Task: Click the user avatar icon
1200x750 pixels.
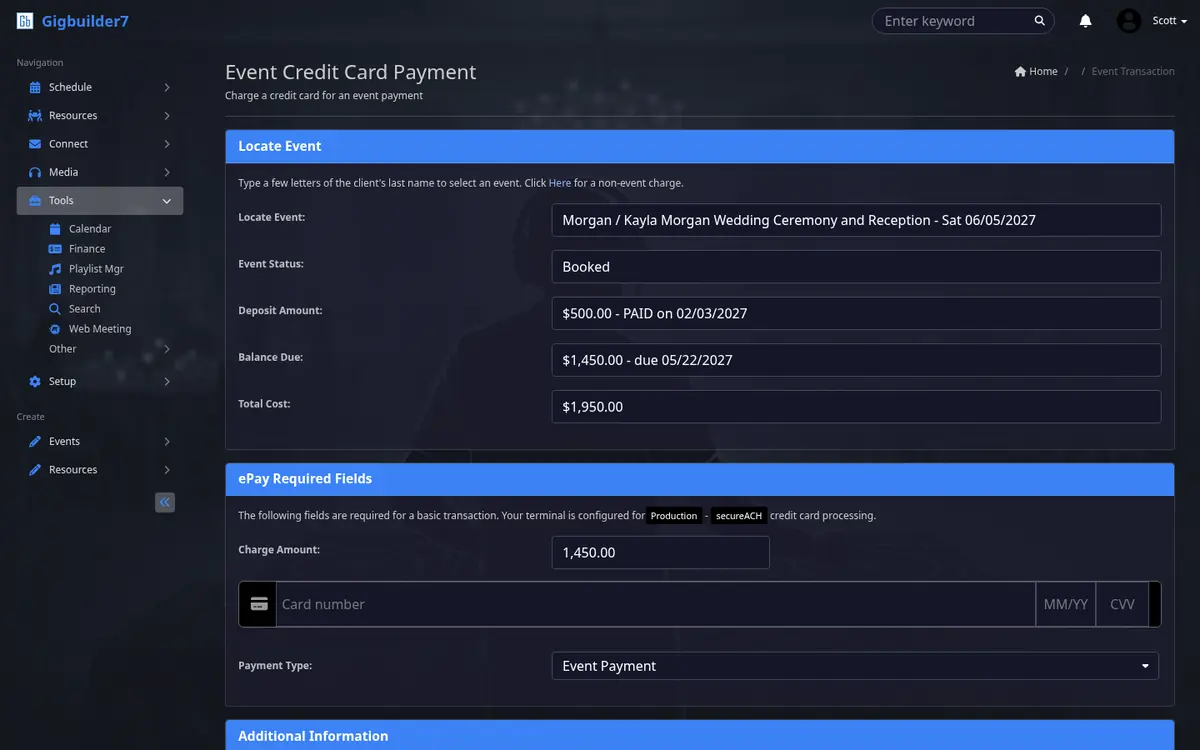Action: 1129,21
